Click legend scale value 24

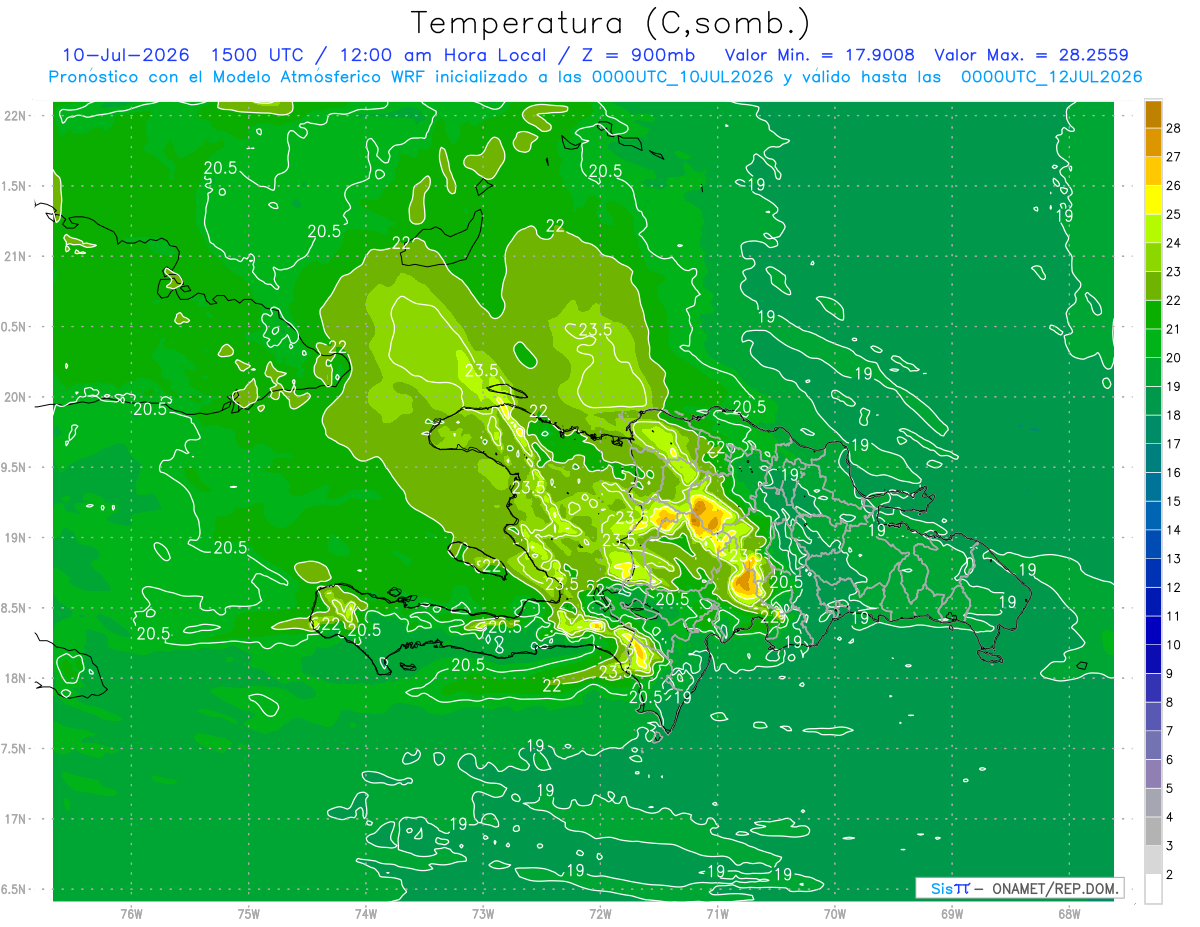click(x=1173, y=243)
